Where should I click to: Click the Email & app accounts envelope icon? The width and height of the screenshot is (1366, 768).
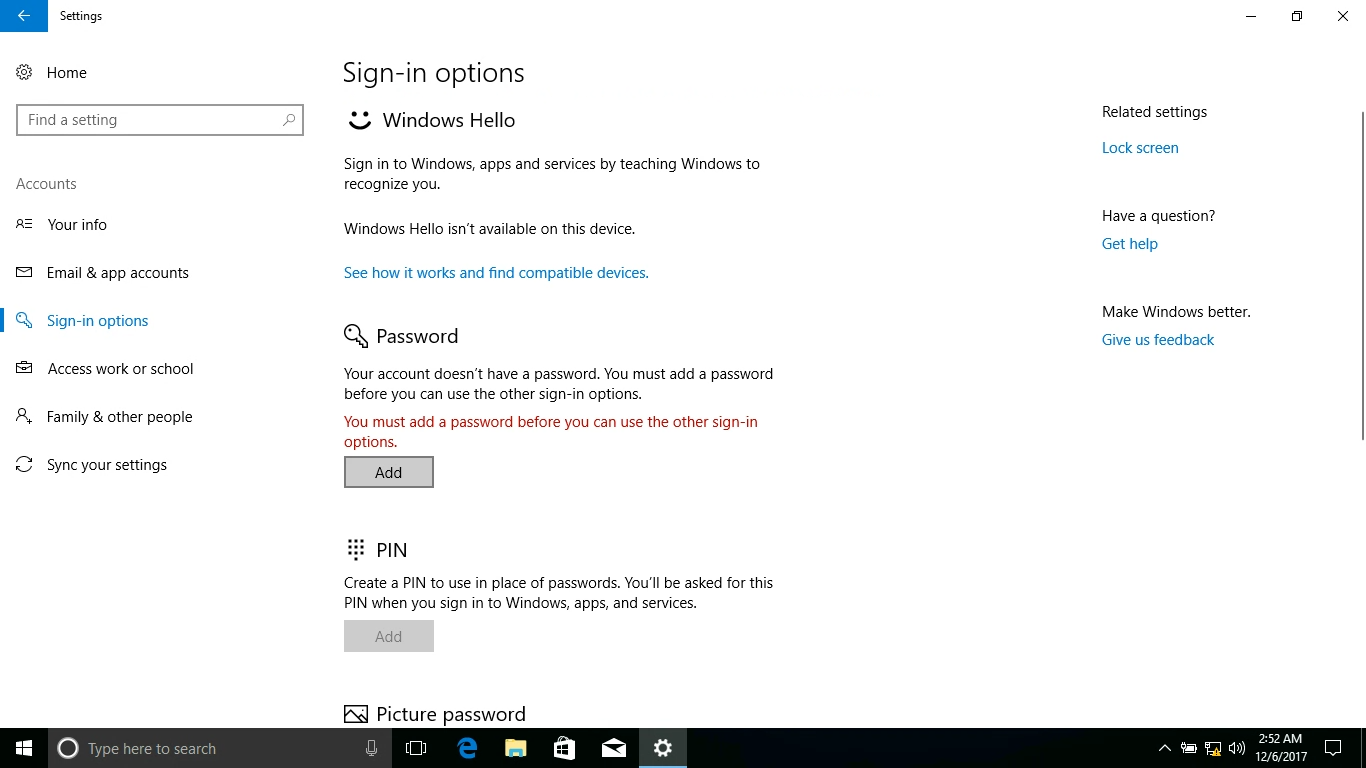click(24, 272)
